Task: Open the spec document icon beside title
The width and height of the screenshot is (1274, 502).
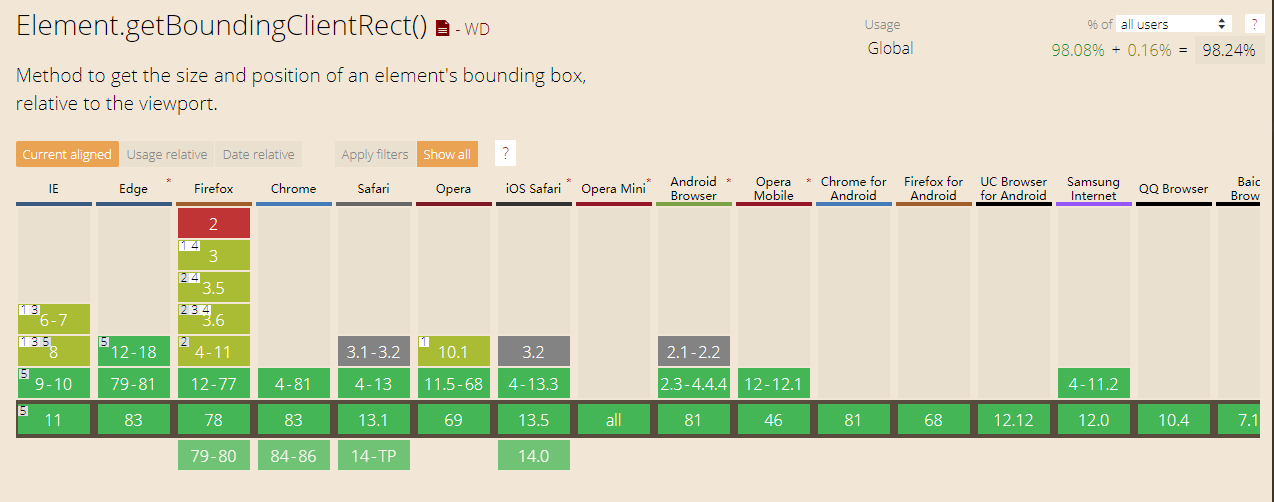Action: click(x=442, y=30)
